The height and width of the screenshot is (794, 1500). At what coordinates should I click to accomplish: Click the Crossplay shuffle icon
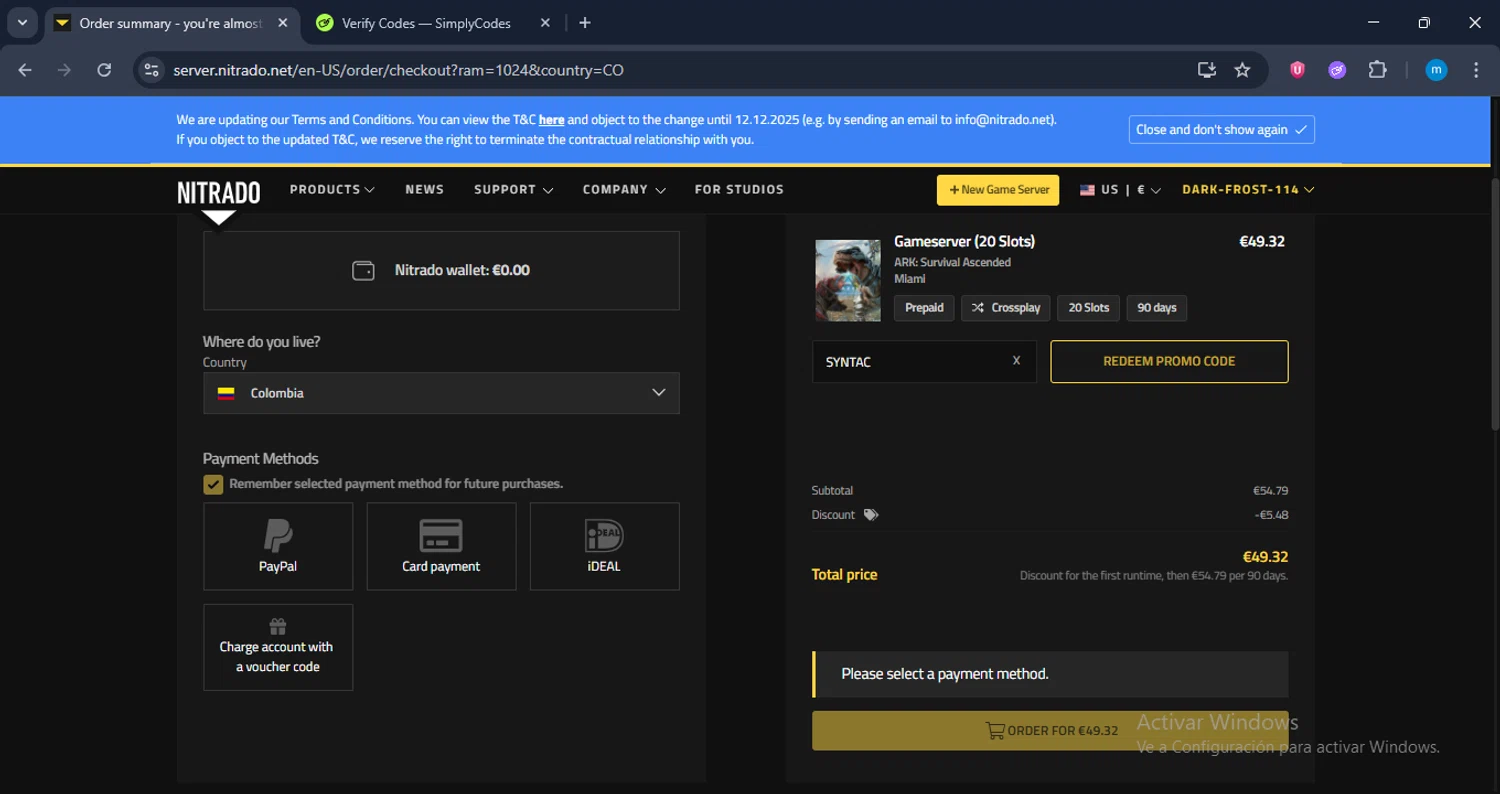coord(978,308)
